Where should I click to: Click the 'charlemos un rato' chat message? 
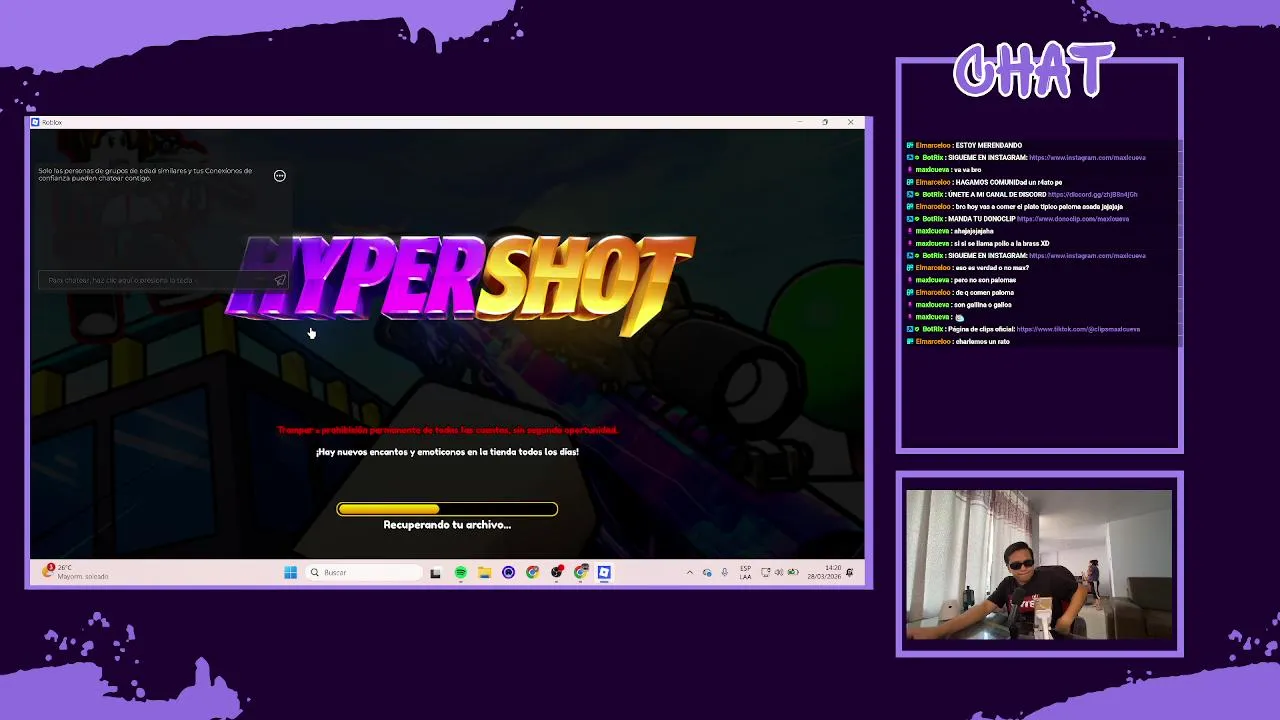(x=982, y=342)
